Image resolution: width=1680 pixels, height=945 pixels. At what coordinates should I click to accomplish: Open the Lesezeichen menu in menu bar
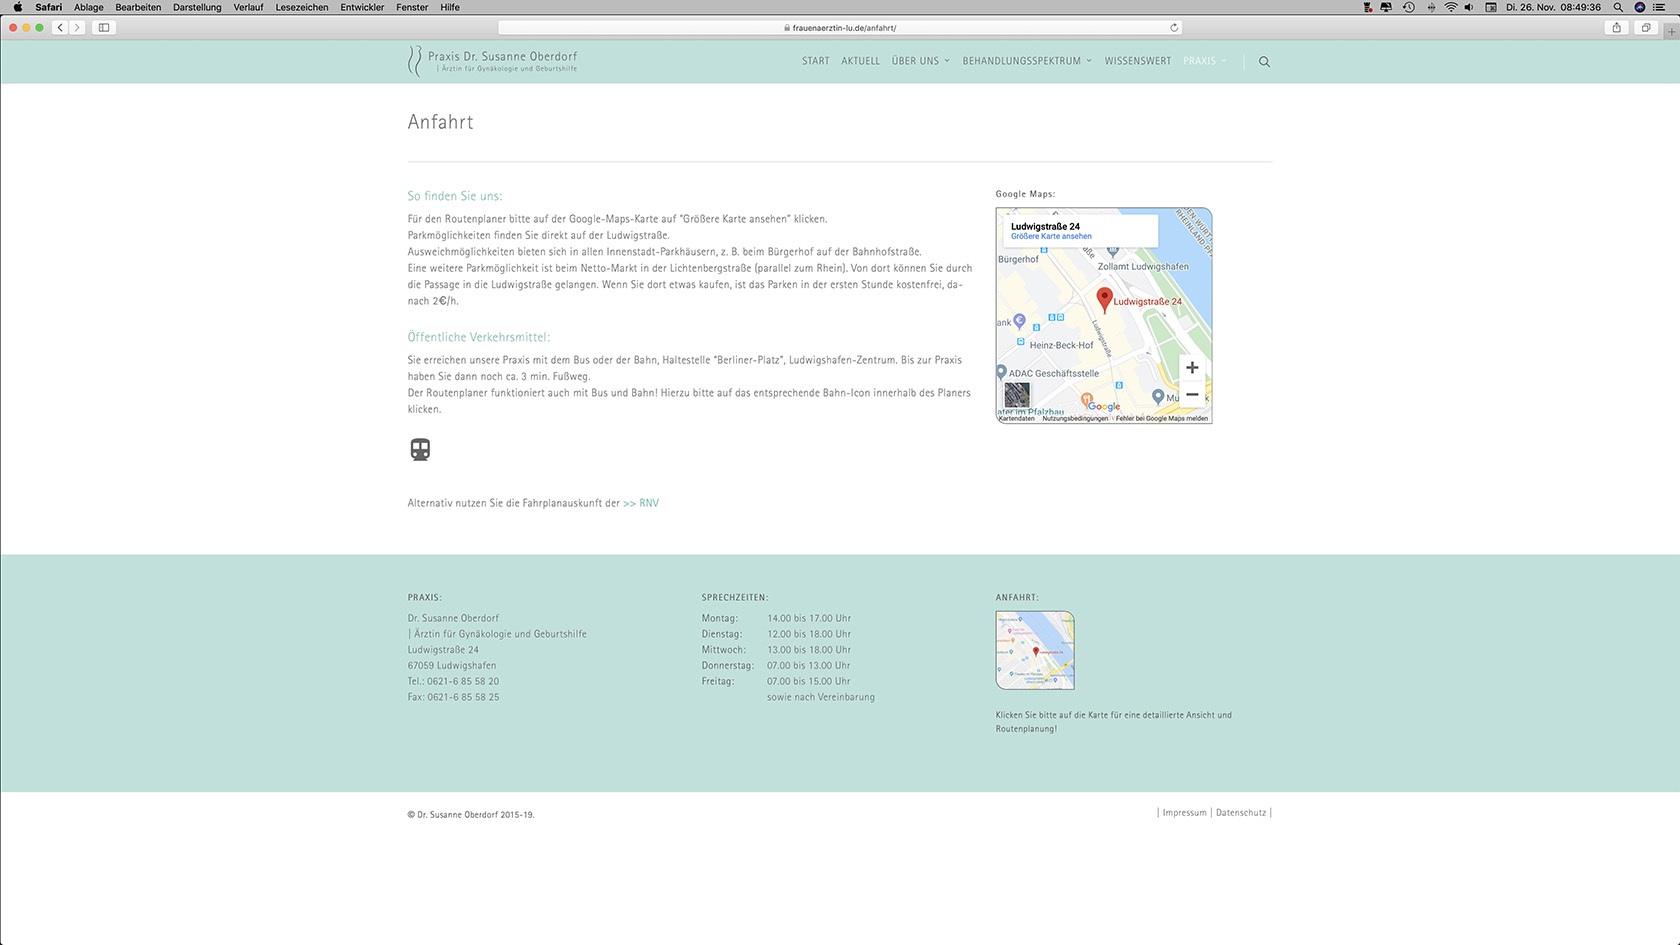(302, 7)
